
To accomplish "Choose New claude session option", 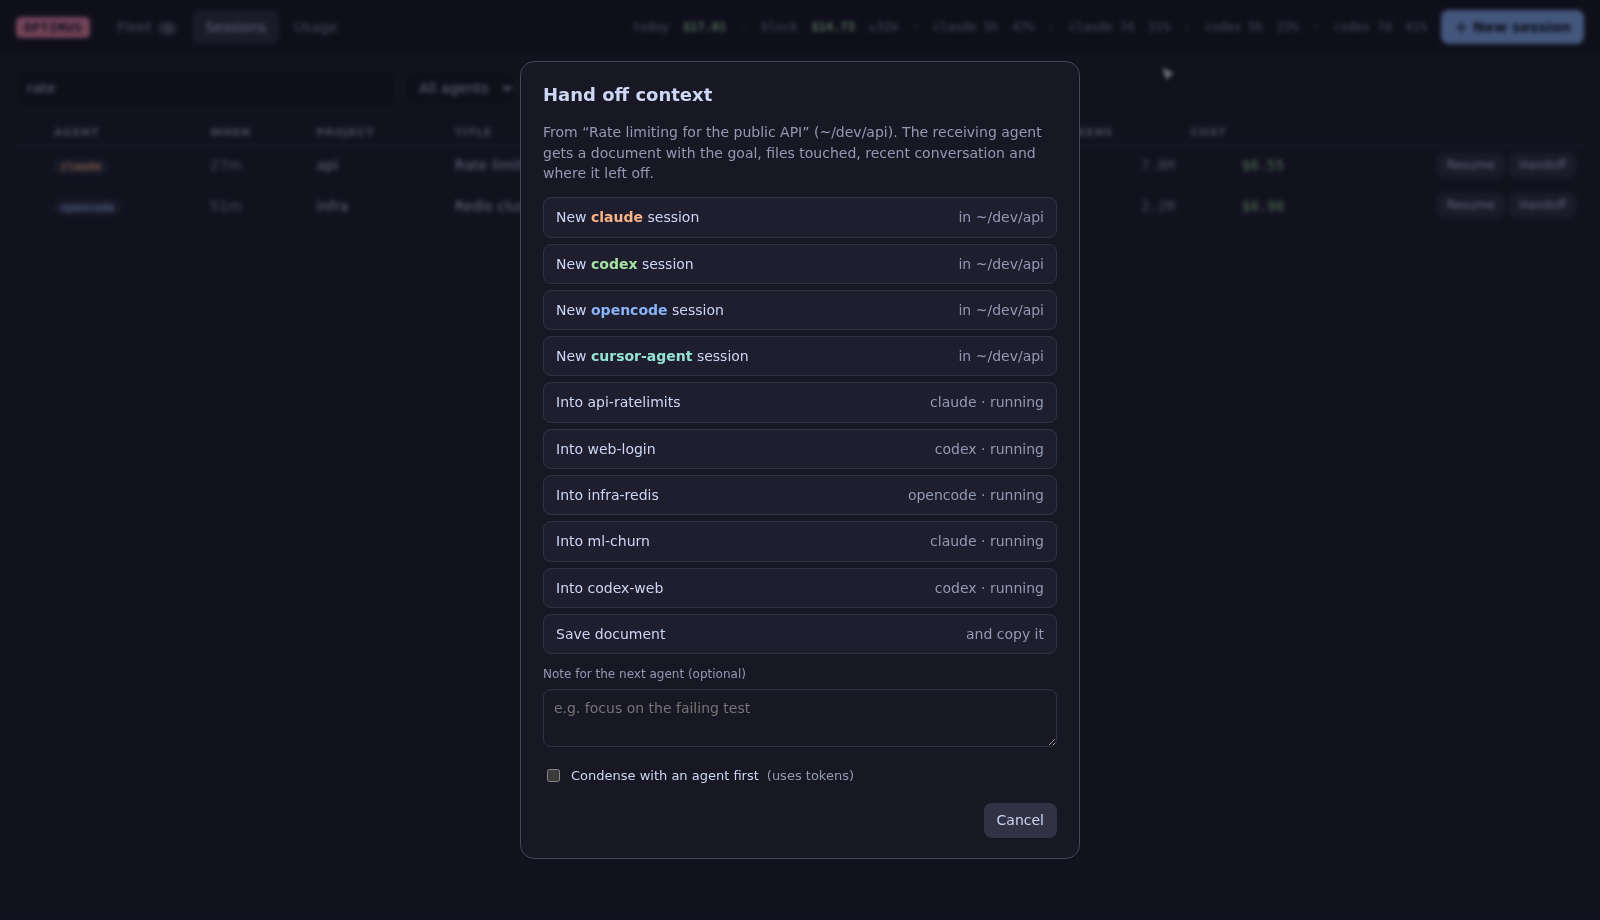I will point(800,217).
